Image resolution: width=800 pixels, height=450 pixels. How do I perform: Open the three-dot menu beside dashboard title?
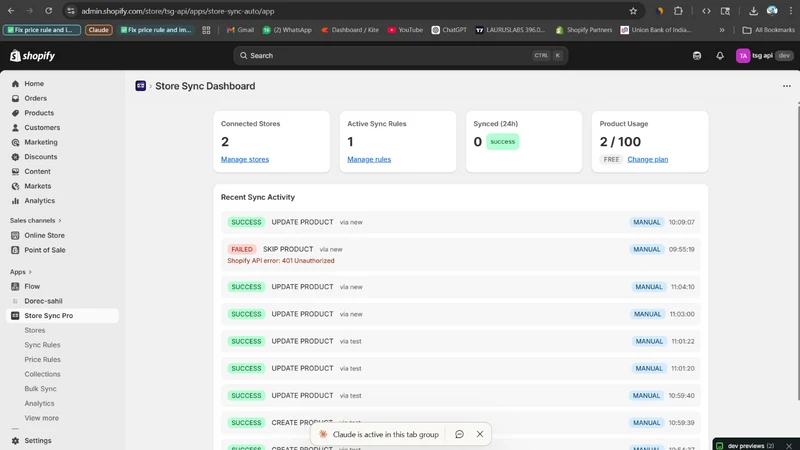click(x=786, y=86)
